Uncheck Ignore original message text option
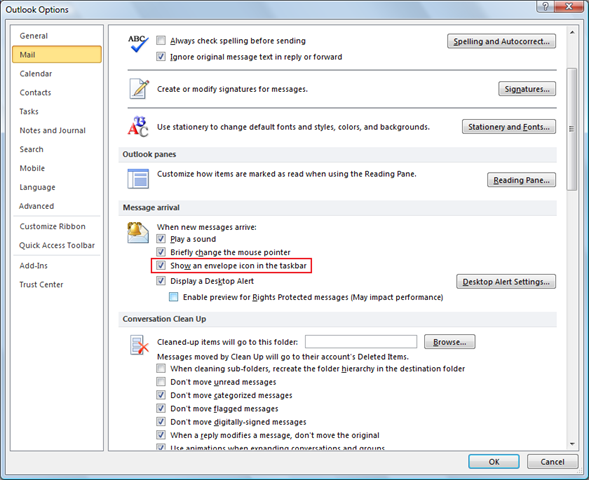This screenshot has width=589, height=480. click(x=161, y=57)
